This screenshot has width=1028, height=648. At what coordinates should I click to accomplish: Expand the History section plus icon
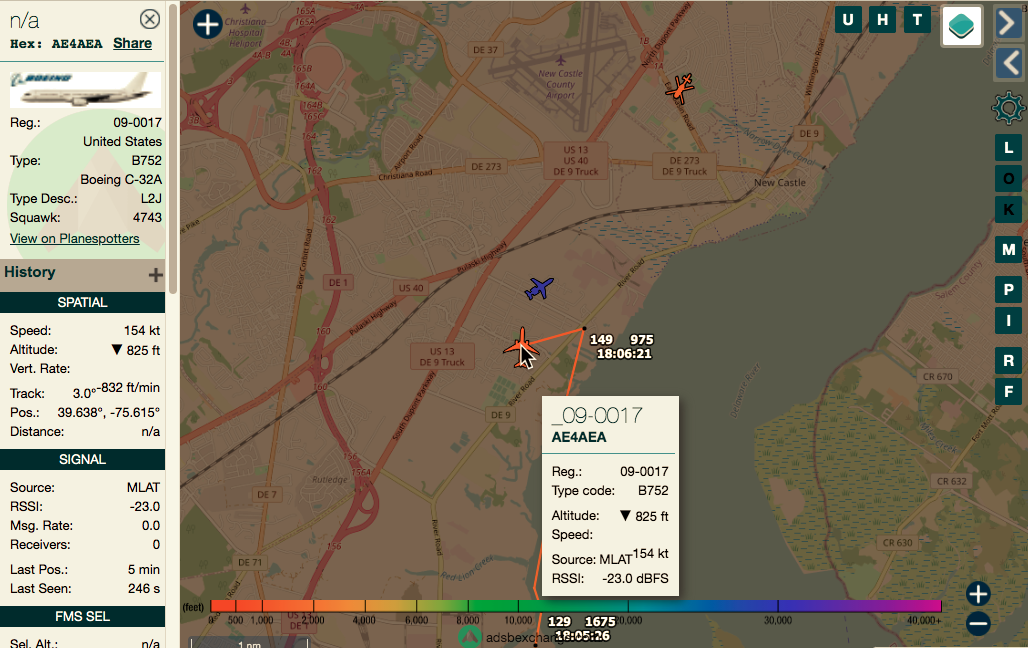coord(155,275)
